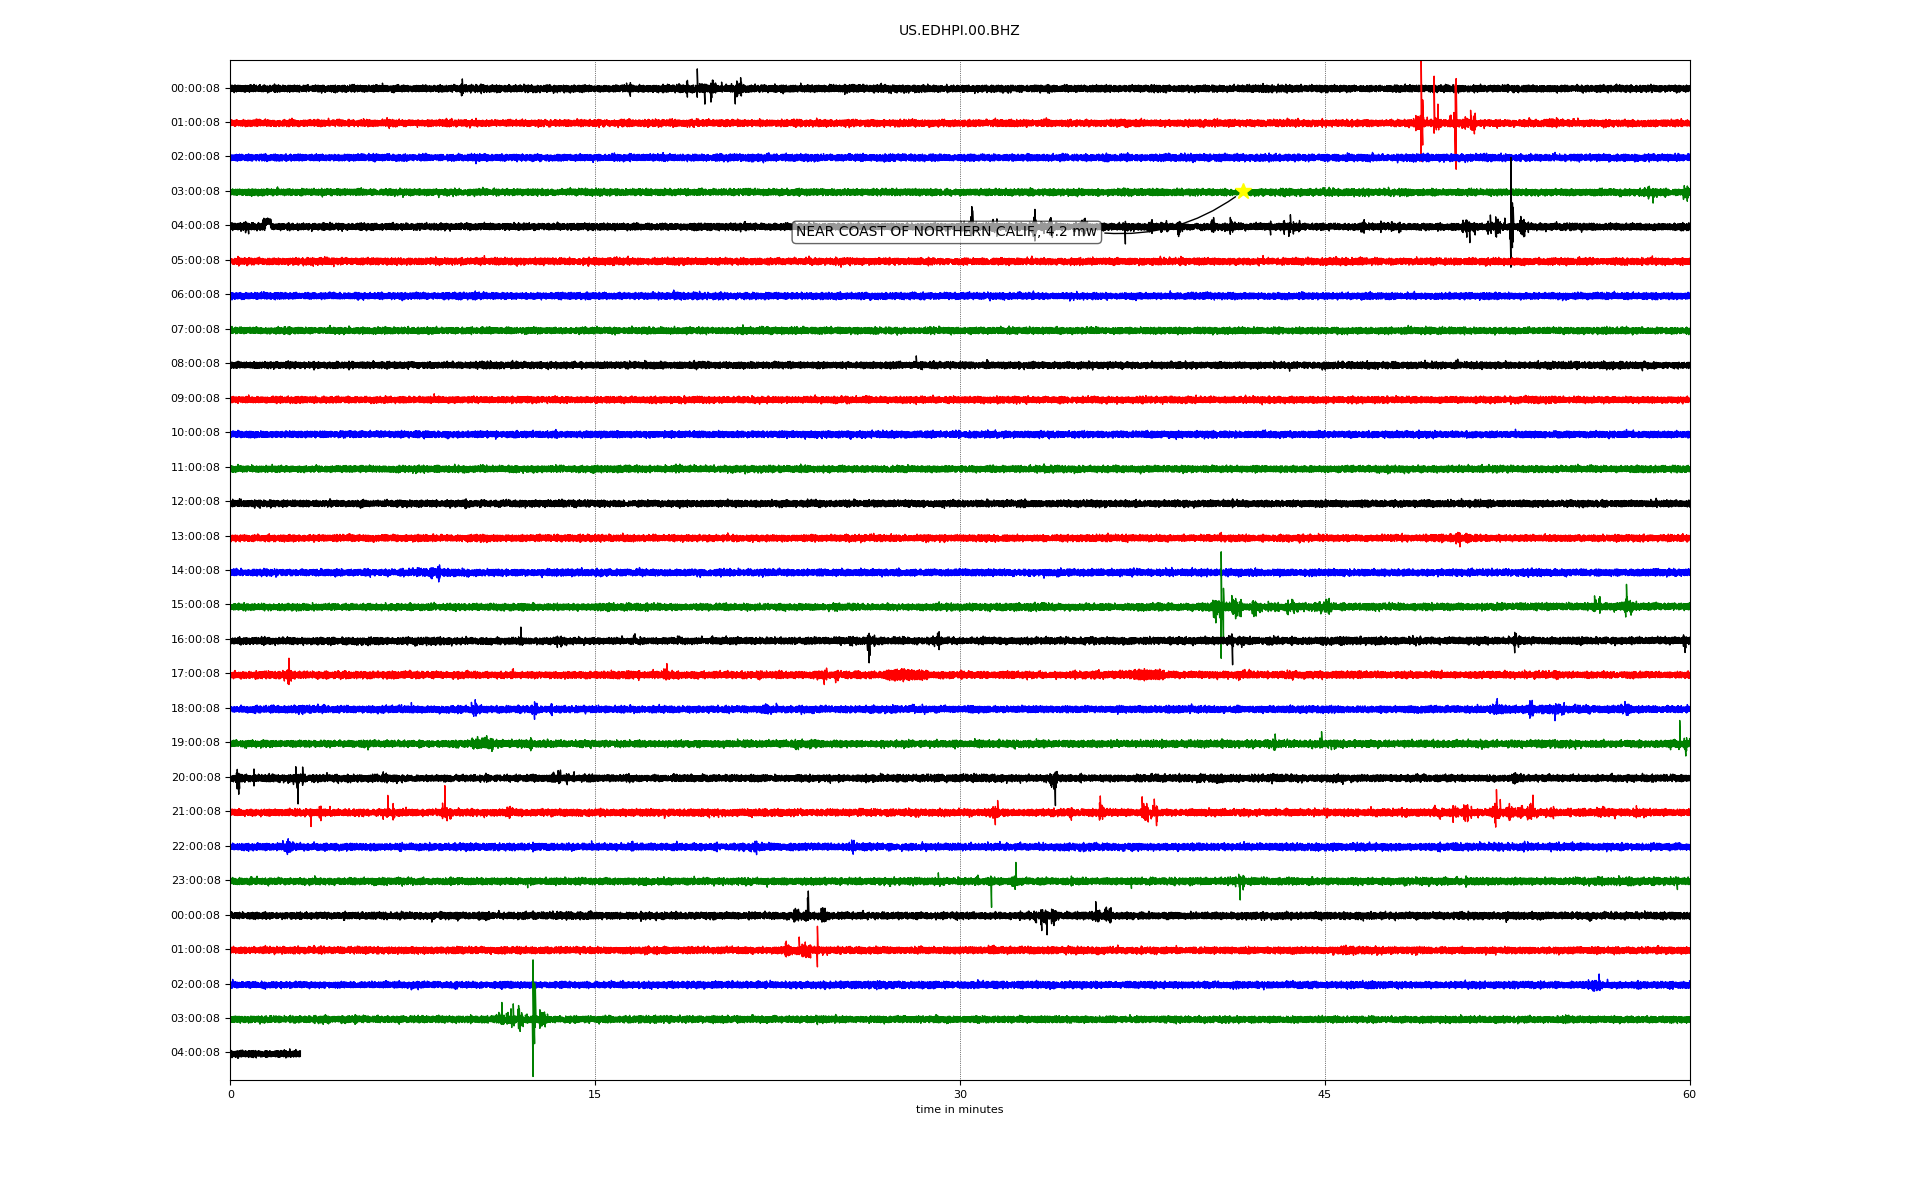Click the 21:00:08 trace label
This screenshot has height=1200, width=1920.
[x=195, y=812]
